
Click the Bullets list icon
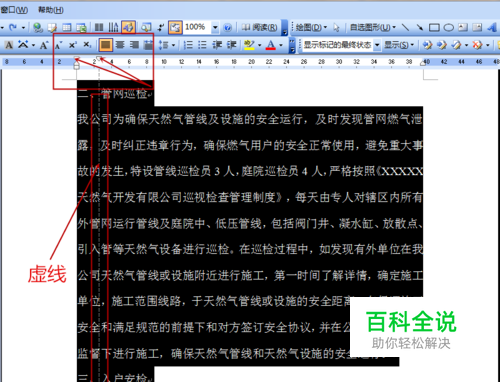pos(202,45)
